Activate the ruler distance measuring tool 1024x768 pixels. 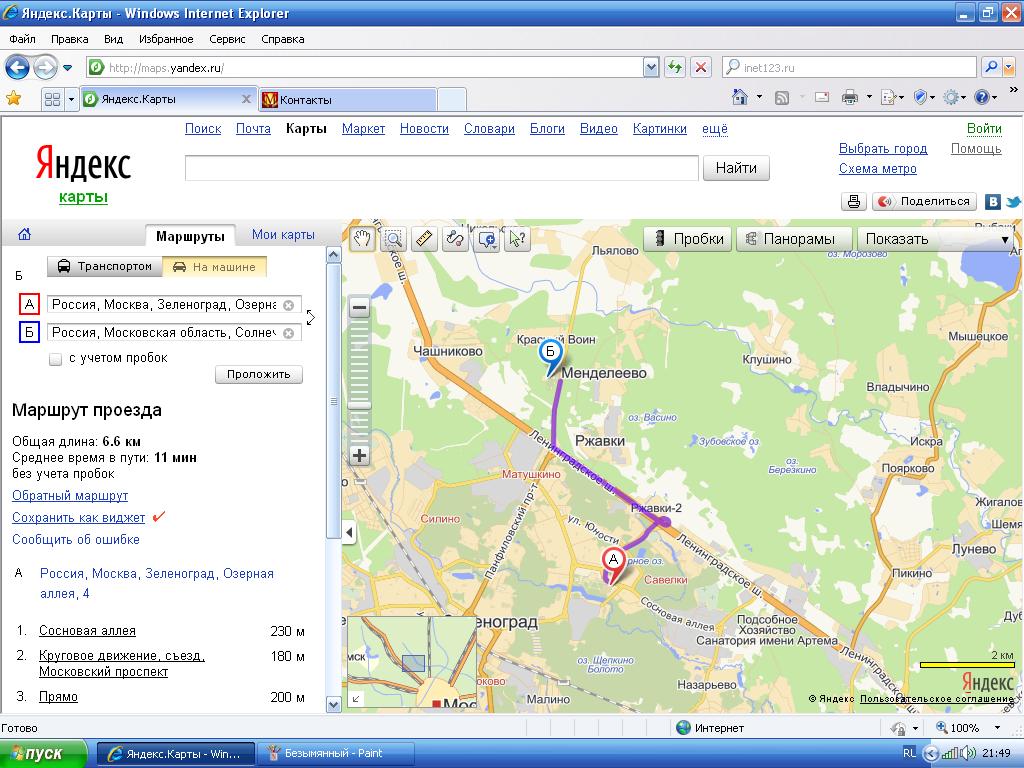point(424,239)
